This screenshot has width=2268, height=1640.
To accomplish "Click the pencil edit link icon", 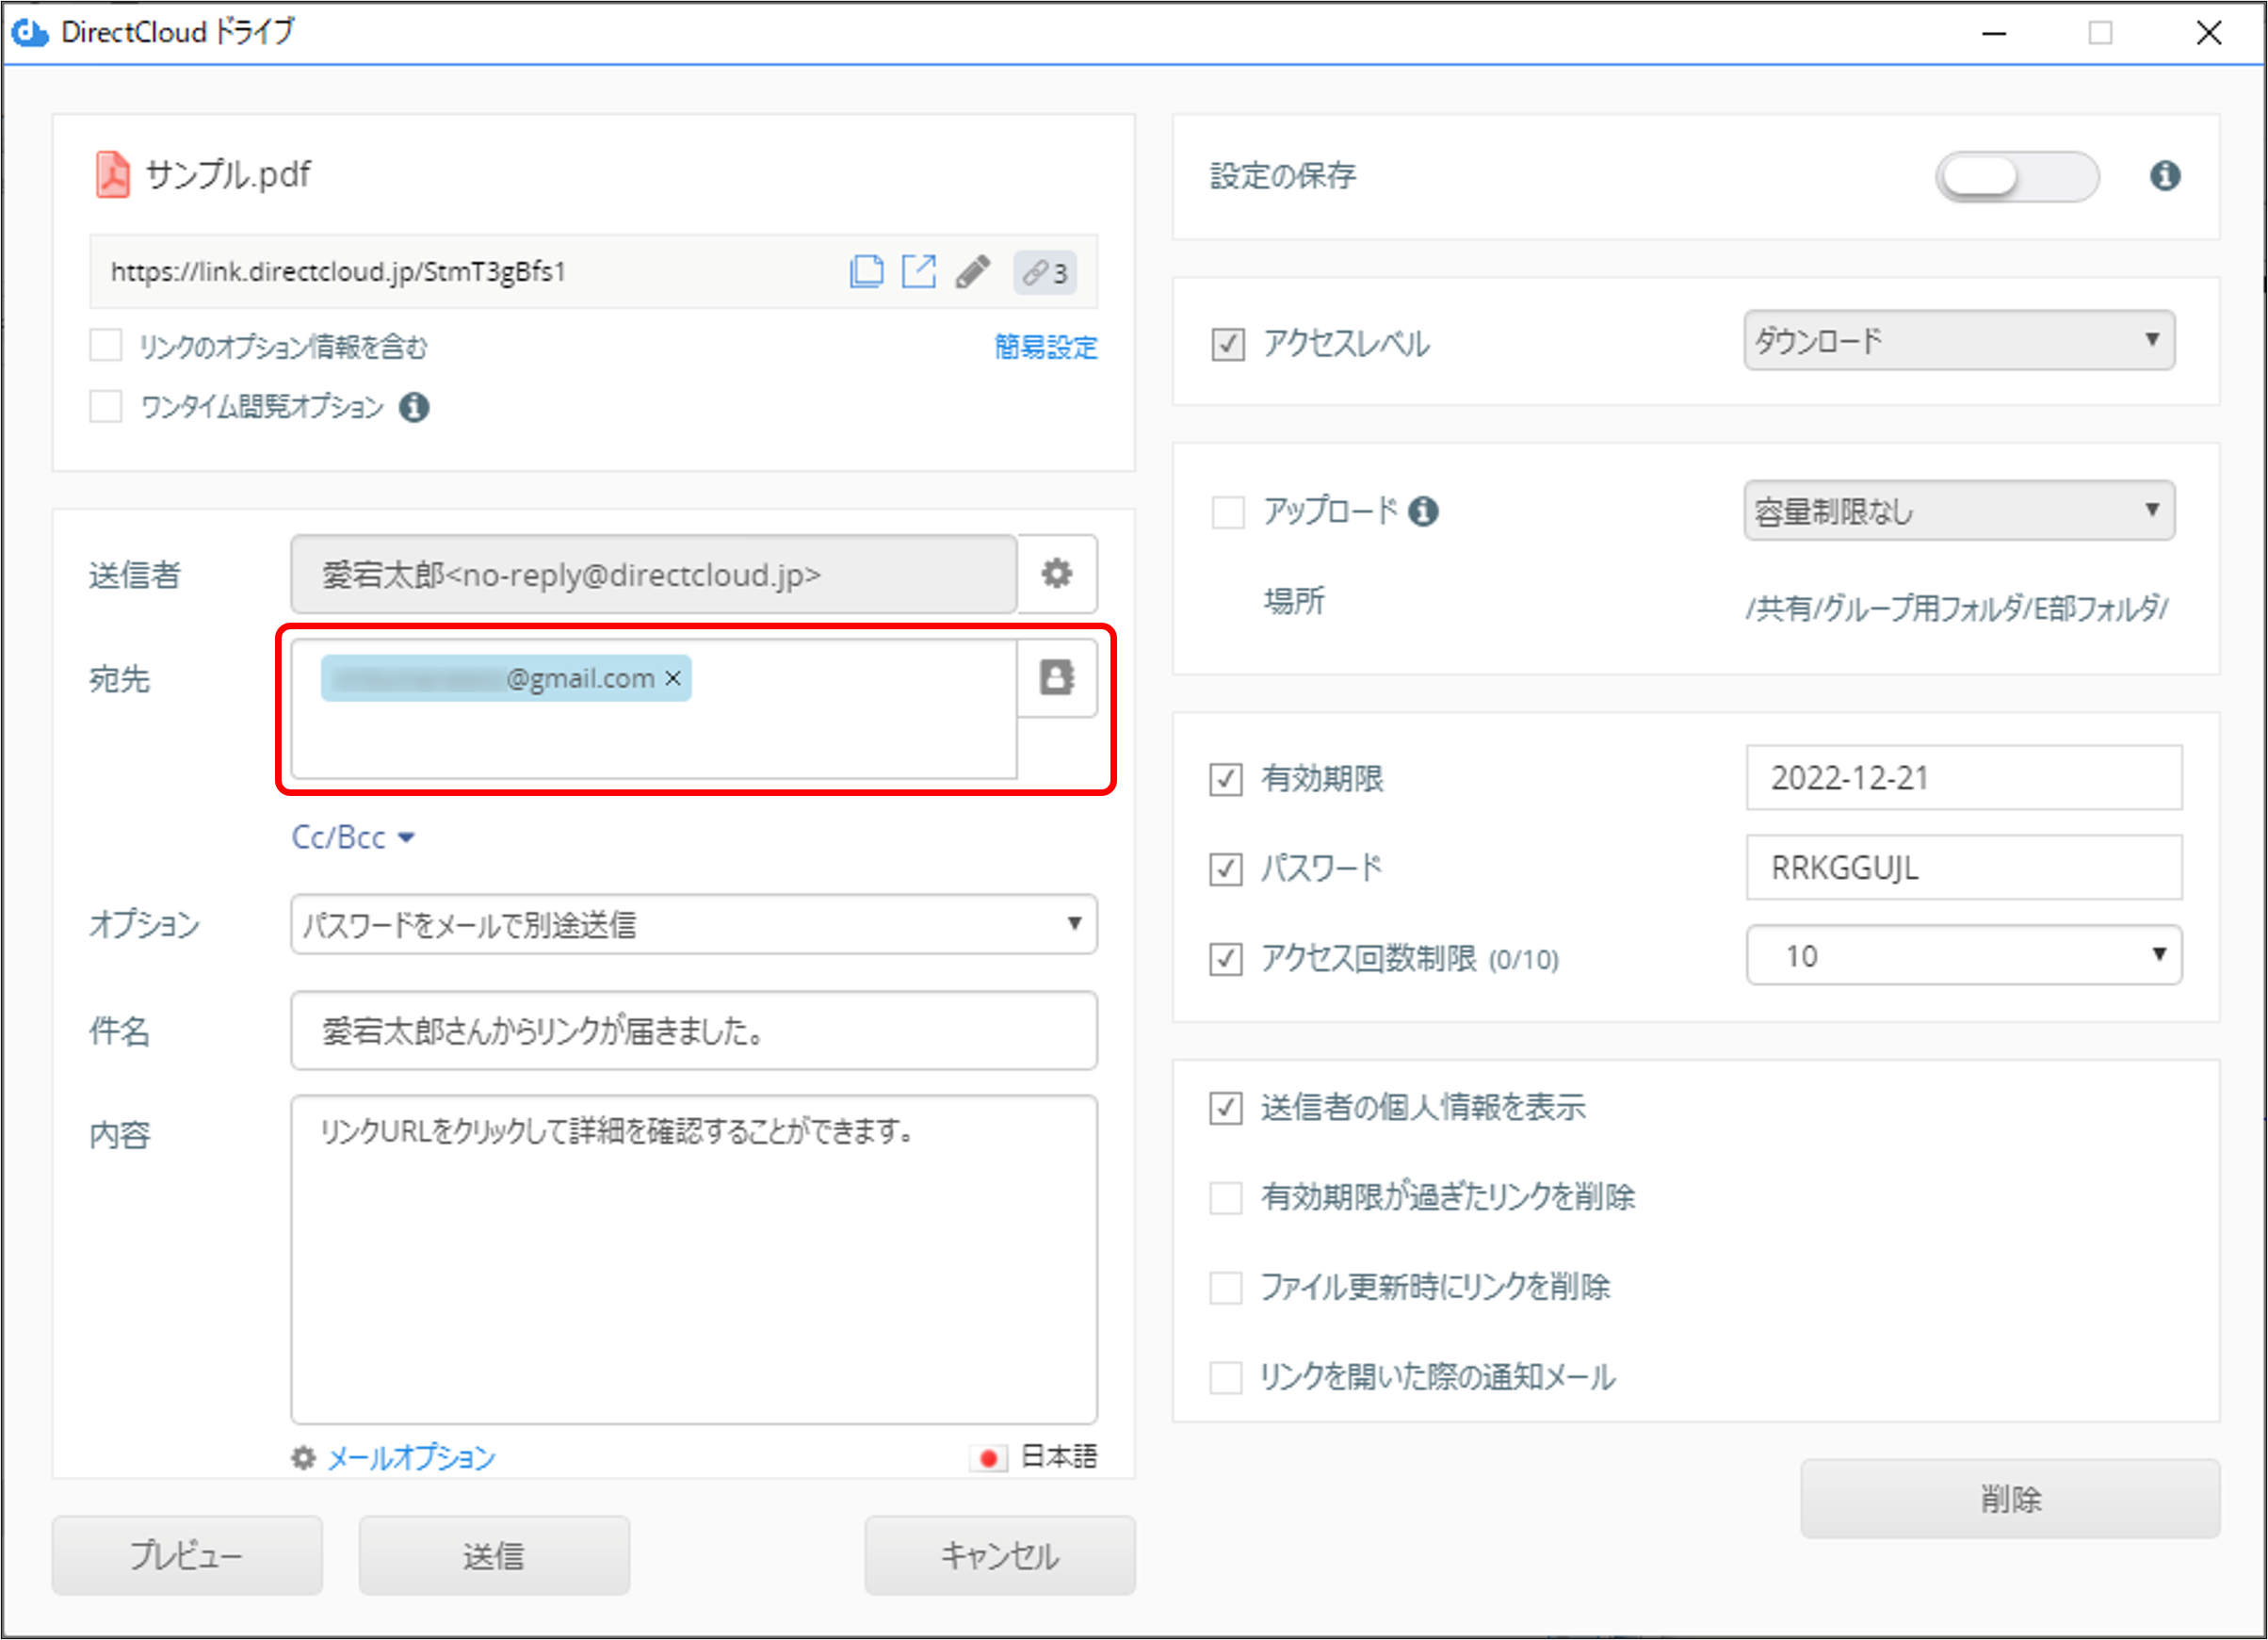I will [x=972, y=271].
